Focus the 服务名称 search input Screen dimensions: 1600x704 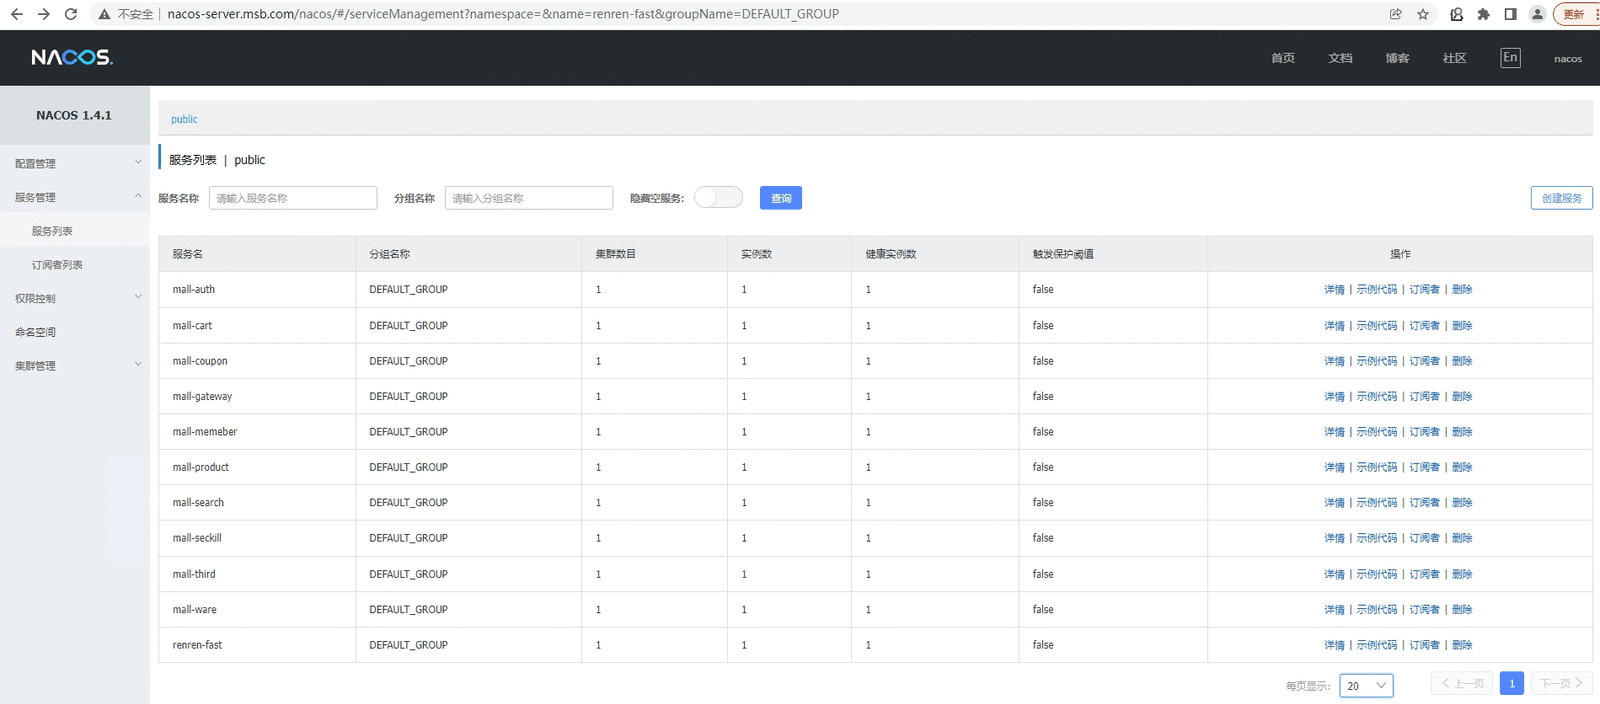(x=293, y=198)
